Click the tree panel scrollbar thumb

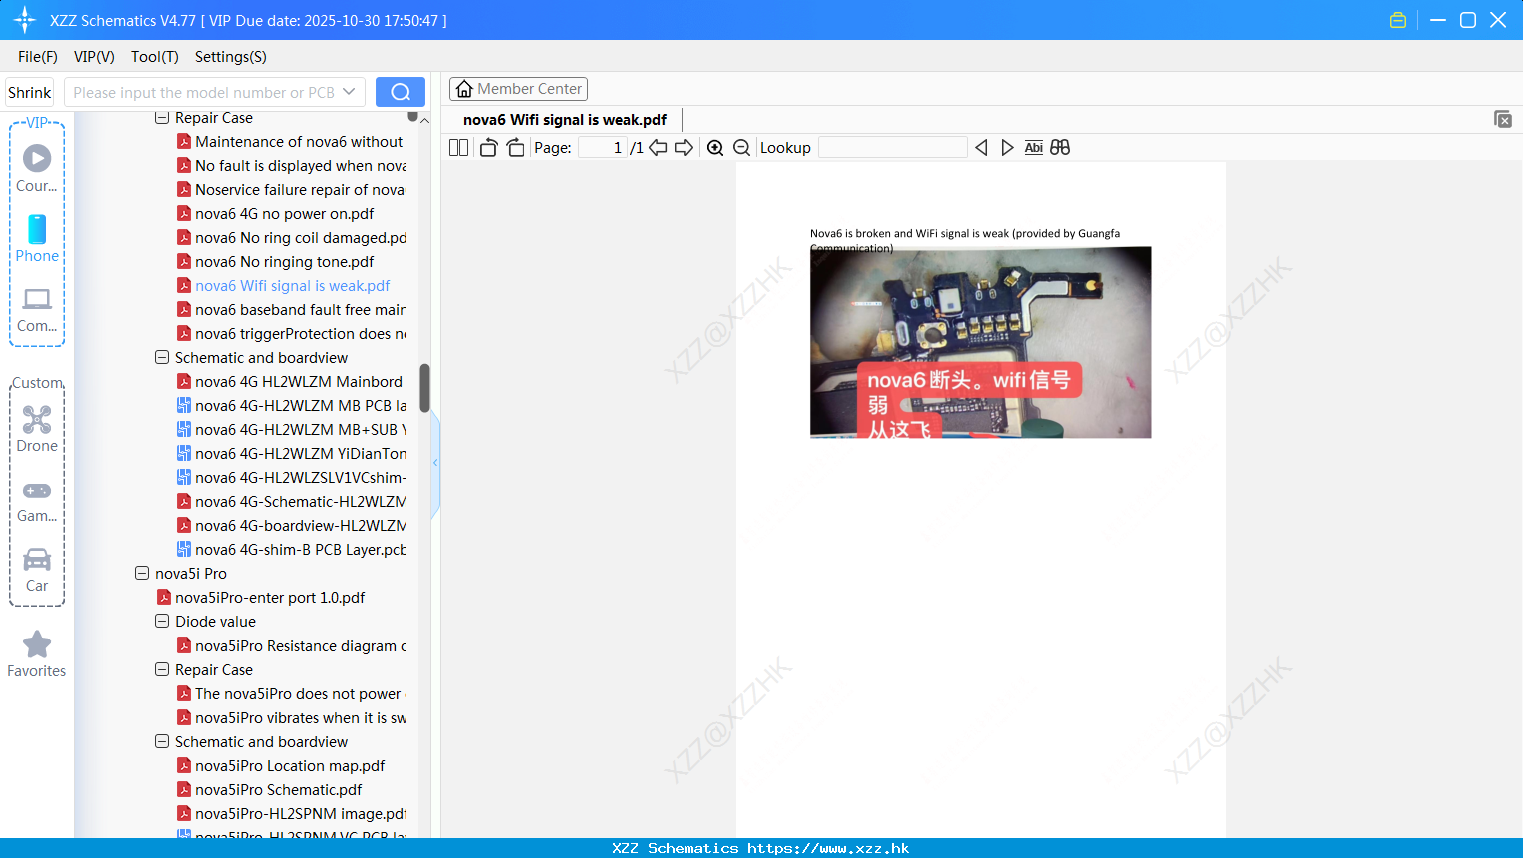point(424,388)
